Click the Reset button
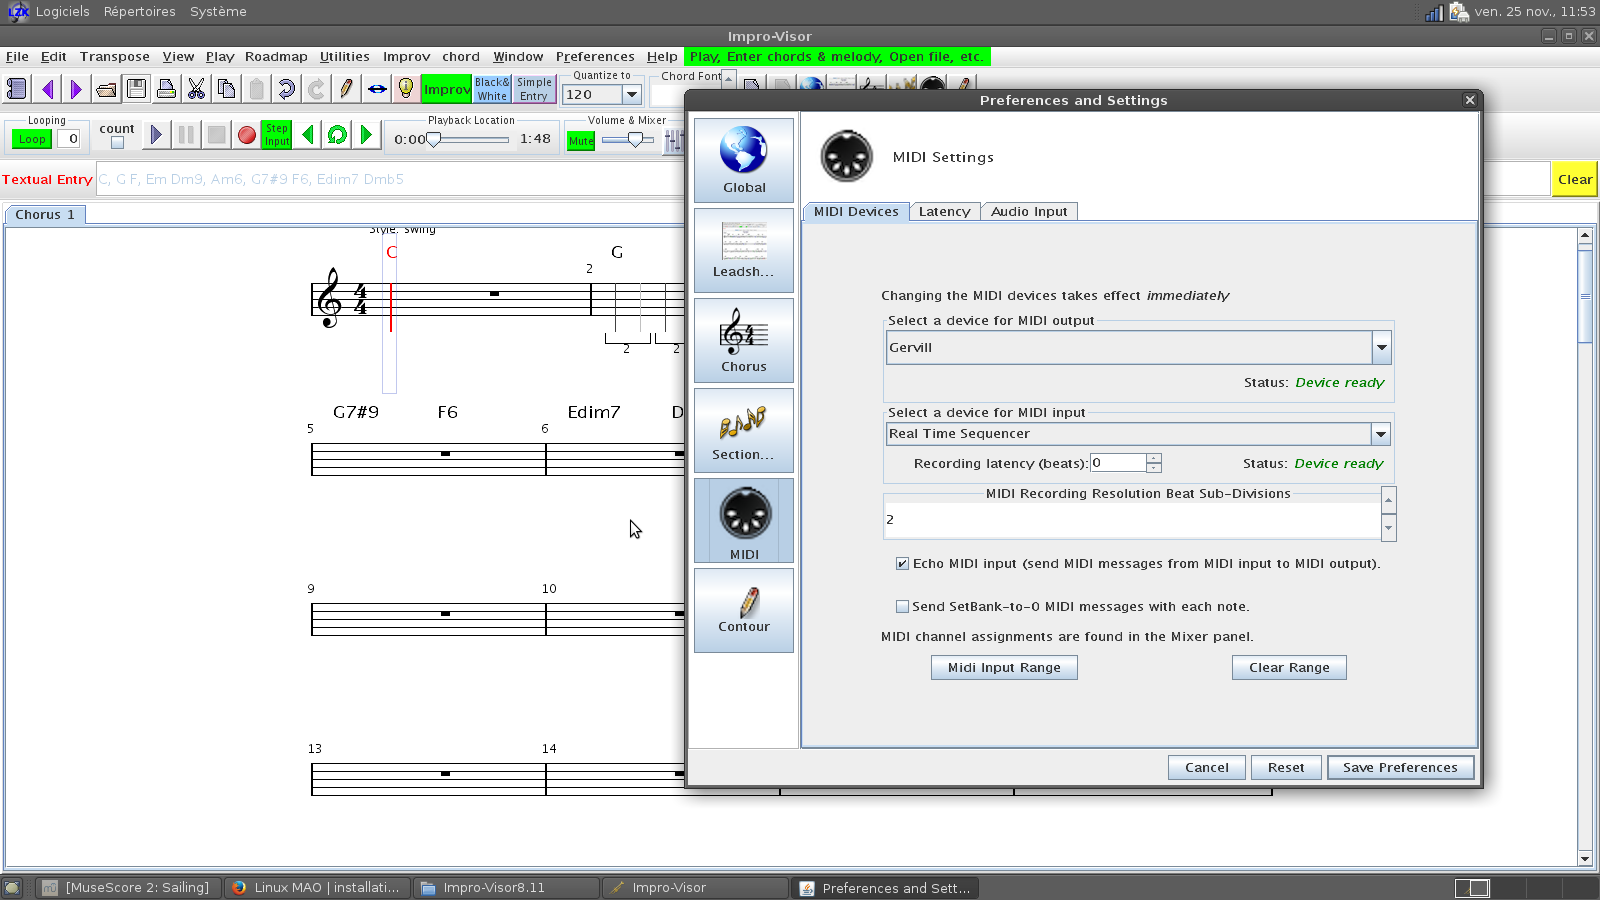The width and height of the screenshot is (1600, 900). click(1286, 768)
